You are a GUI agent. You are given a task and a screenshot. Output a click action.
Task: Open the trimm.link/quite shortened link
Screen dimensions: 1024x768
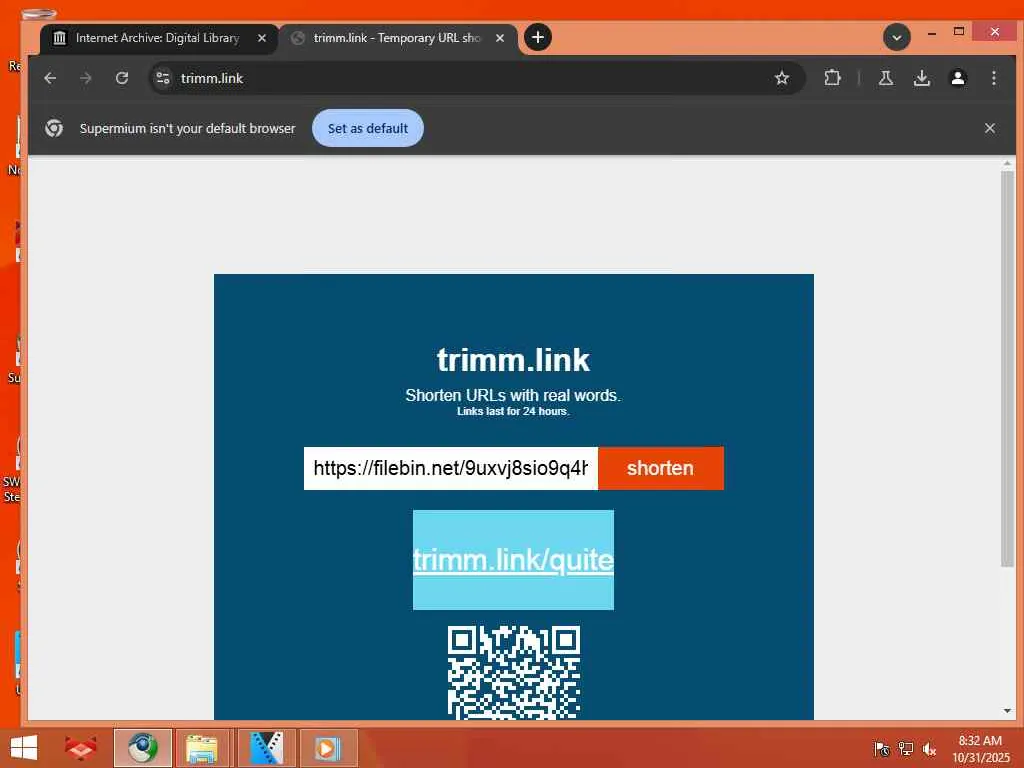tap(513, 560)
